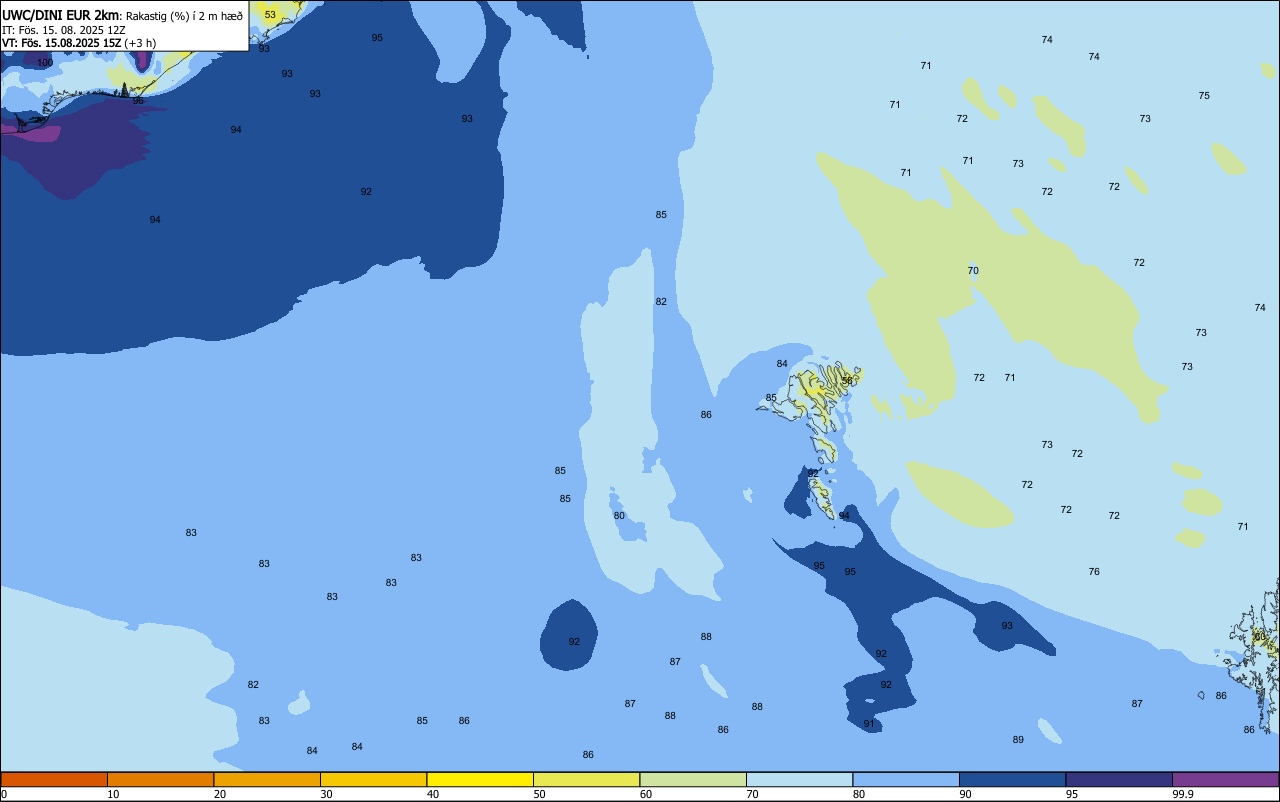Click the '75' humidity value on the map

pyautogui.click(x=1204, y=96)
